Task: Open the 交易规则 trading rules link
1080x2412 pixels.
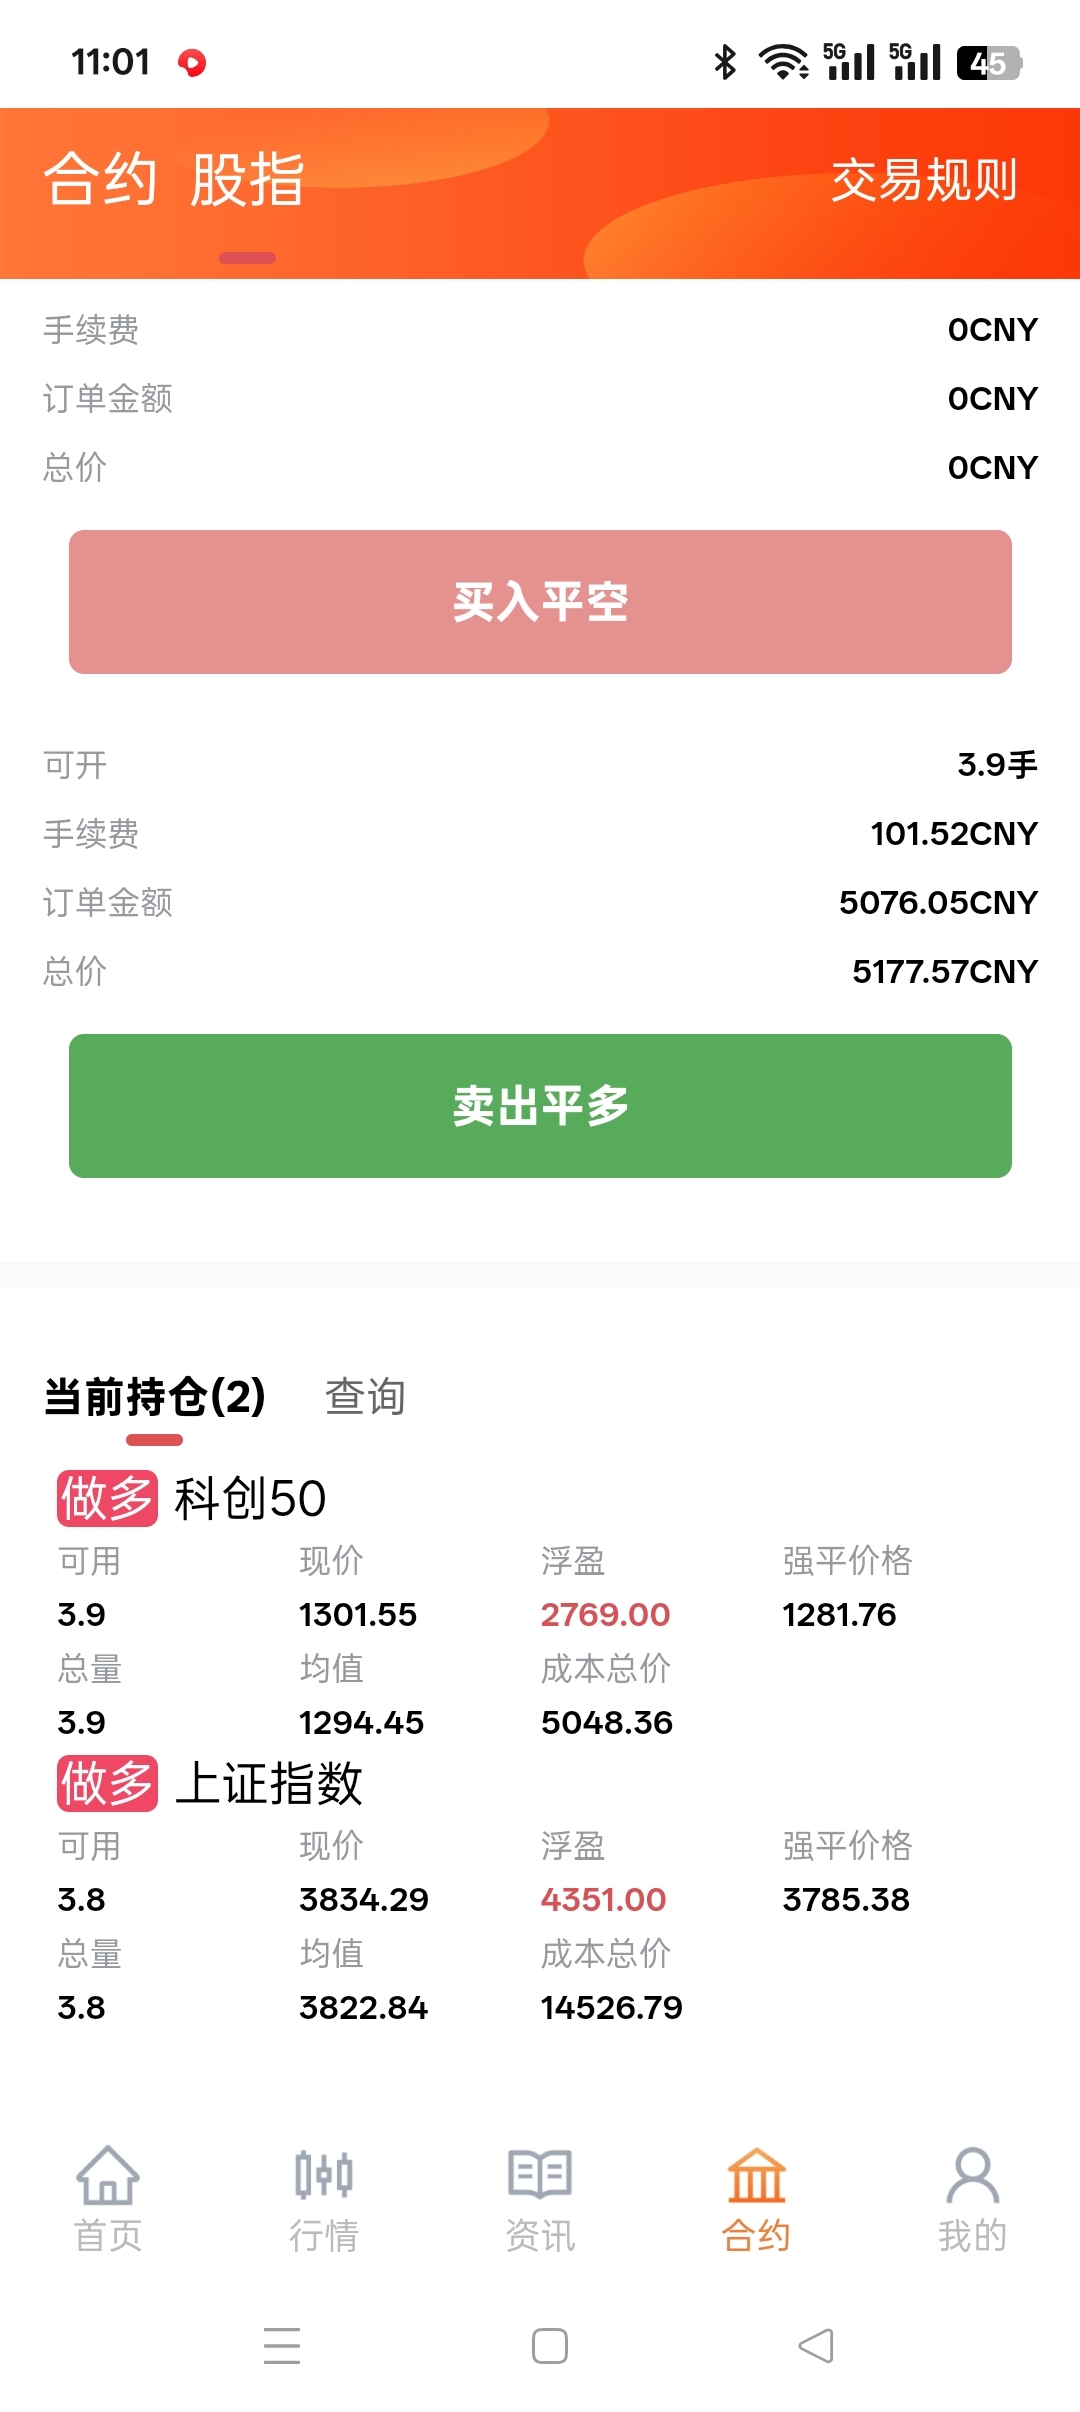Action: pyautogui.click(x=925, y=181)
